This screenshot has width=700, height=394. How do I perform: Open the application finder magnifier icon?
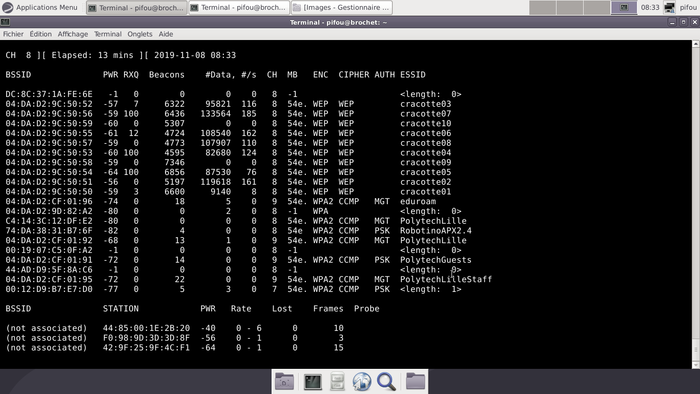pos(386,382)
